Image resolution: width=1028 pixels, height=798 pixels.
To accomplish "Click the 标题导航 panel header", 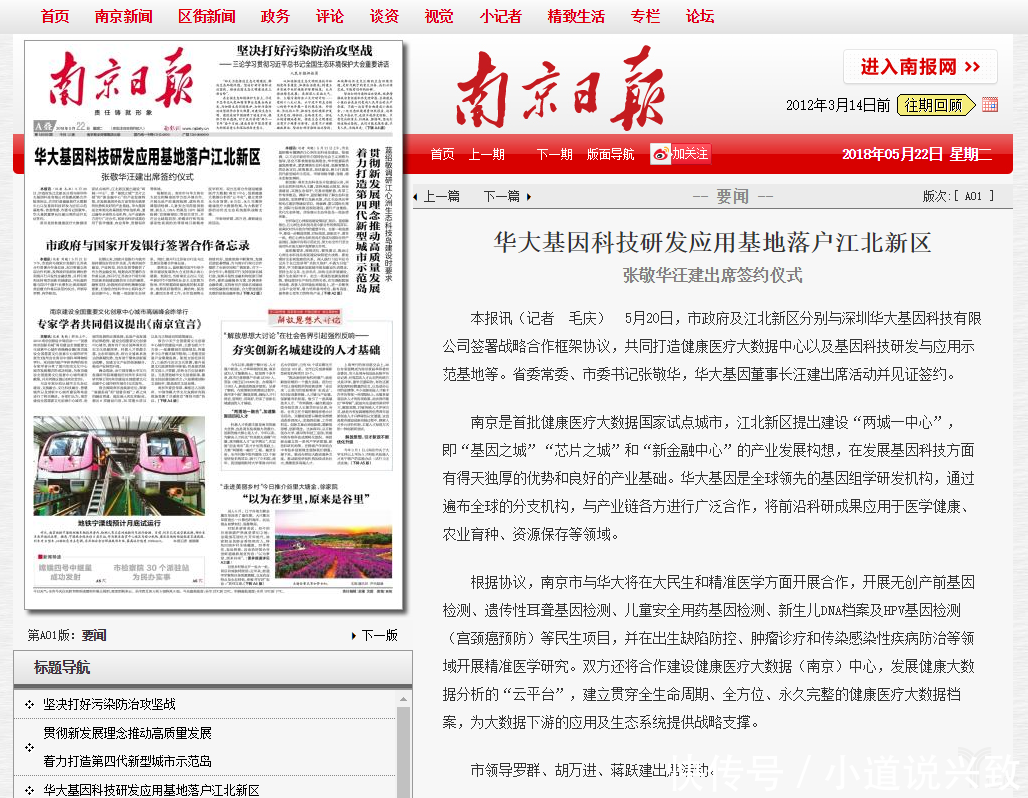I will click(213, 668).
